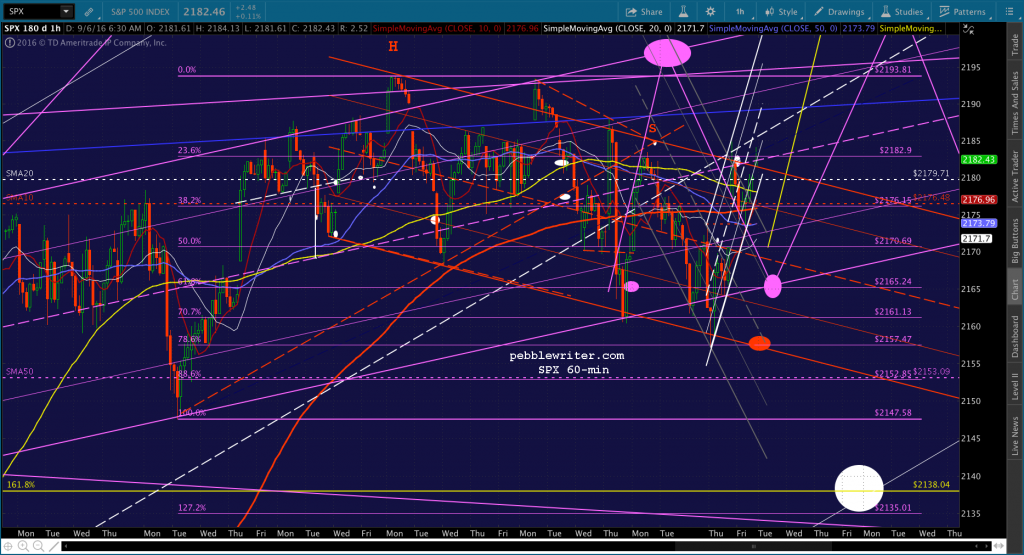
Task: Click the 127.2% Fibonacci label
Action: click(x=192, y=507)
